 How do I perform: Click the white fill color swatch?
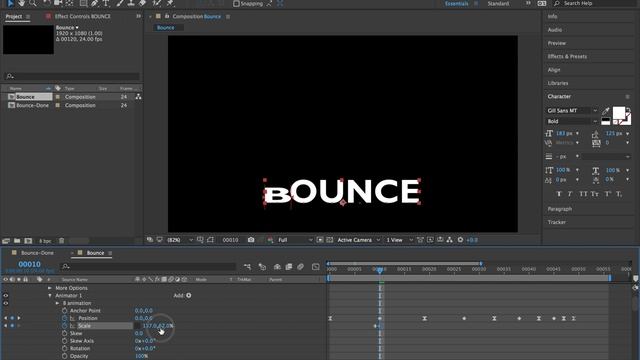click(x=618, y=112)
